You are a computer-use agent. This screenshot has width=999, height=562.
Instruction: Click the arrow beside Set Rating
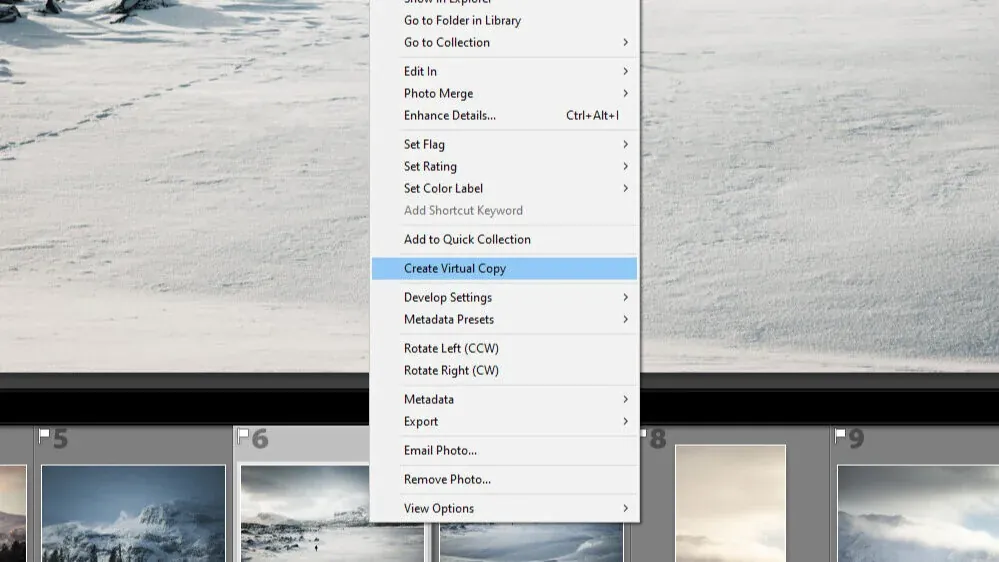pos(626,166)
